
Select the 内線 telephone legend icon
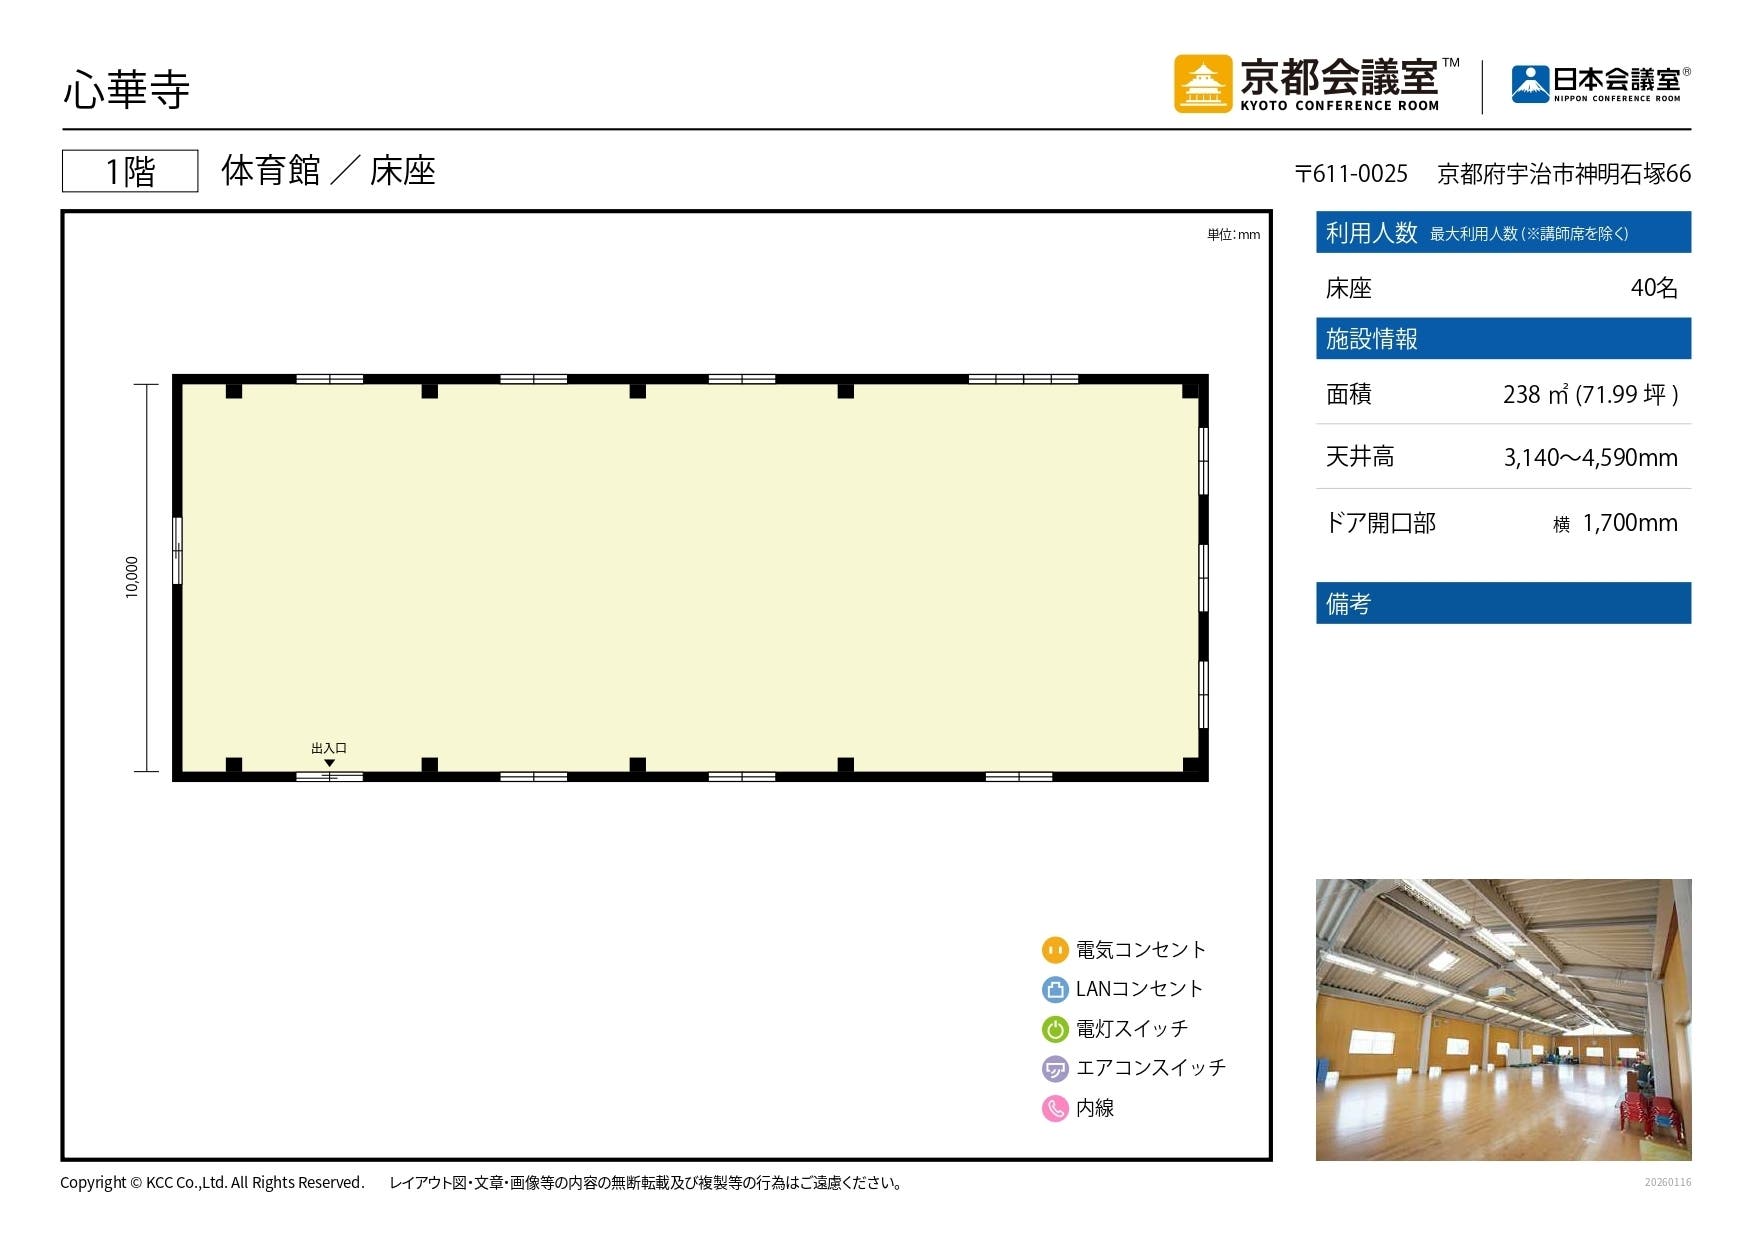point(1055,1108)
